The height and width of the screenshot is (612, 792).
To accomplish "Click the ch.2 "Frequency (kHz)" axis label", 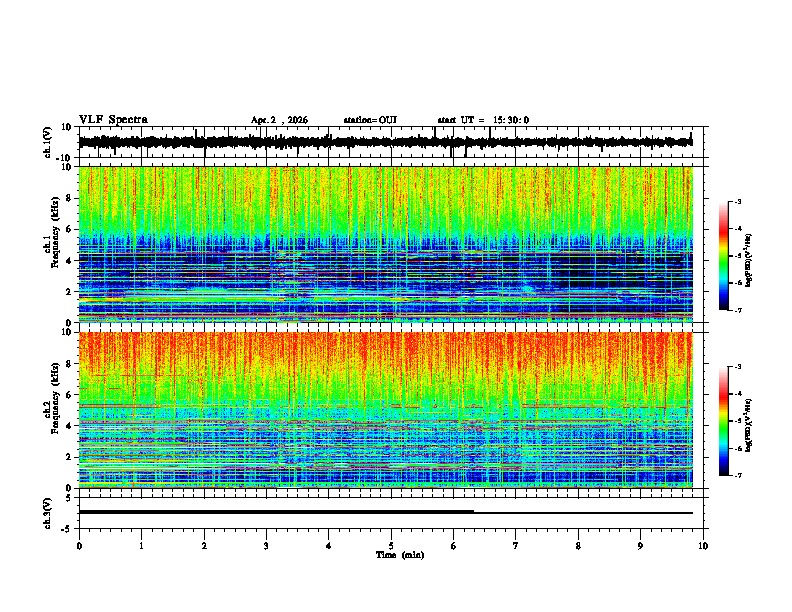I will tap(55, 398).
